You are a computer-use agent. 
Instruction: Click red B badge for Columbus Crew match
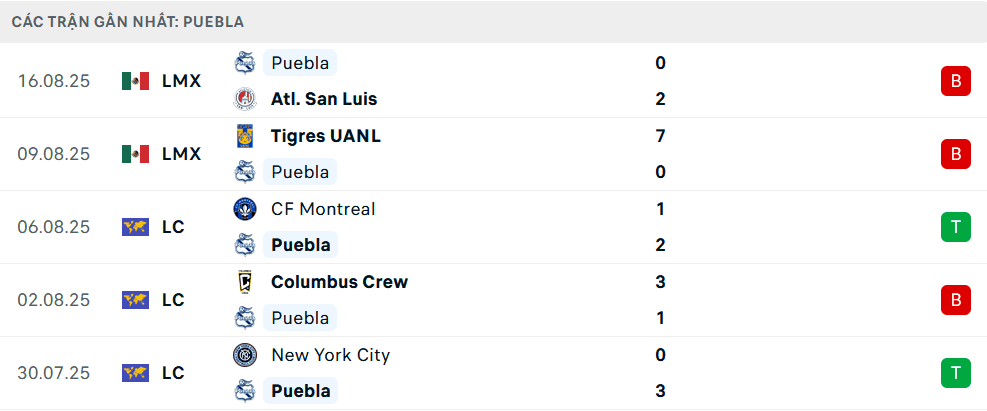click(955, 300)
